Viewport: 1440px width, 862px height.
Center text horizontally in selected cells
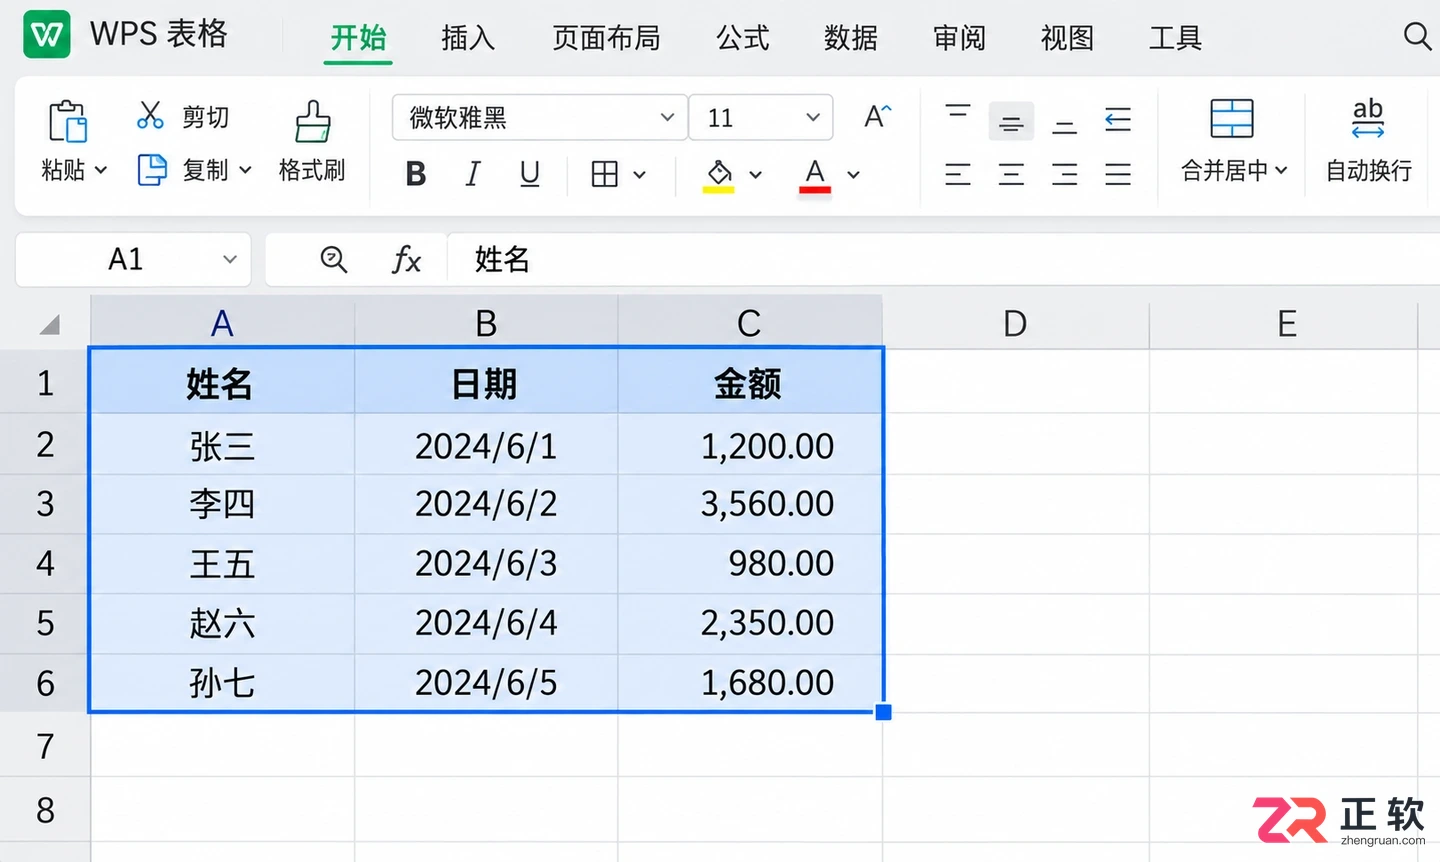point(1011,174)
